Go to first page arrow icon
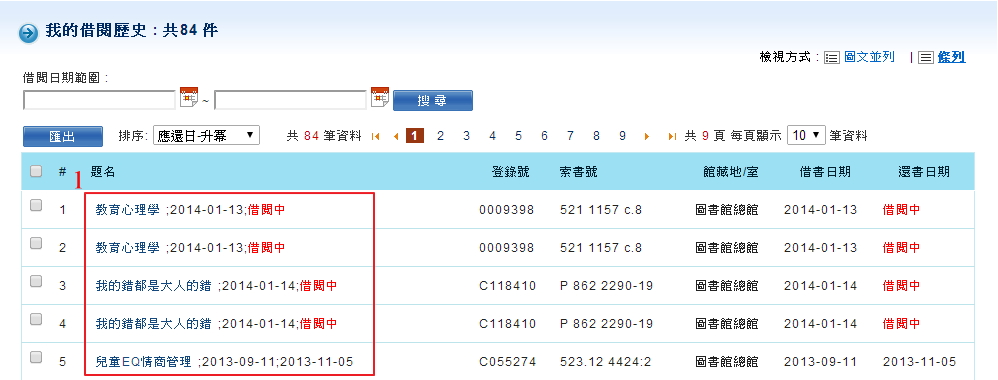 376,136
